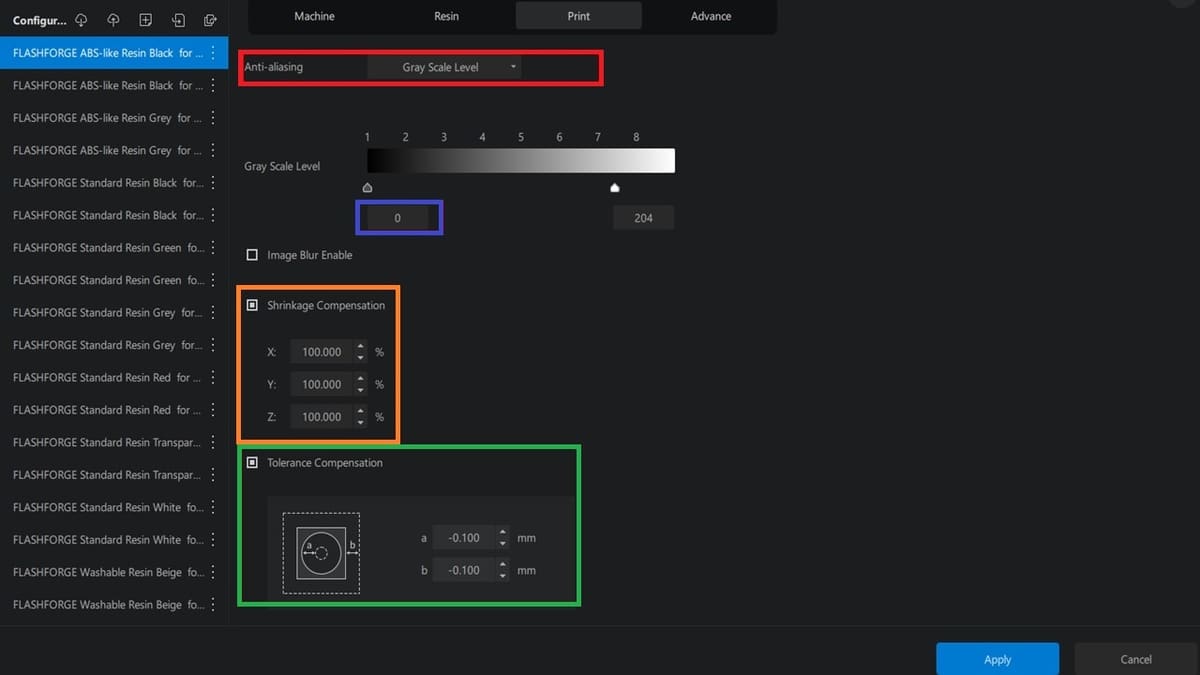This screenshot has width=1200, height=675.
Task: Switch to the Machine tab
Action: pyautogui.click(x=314, y=16)
